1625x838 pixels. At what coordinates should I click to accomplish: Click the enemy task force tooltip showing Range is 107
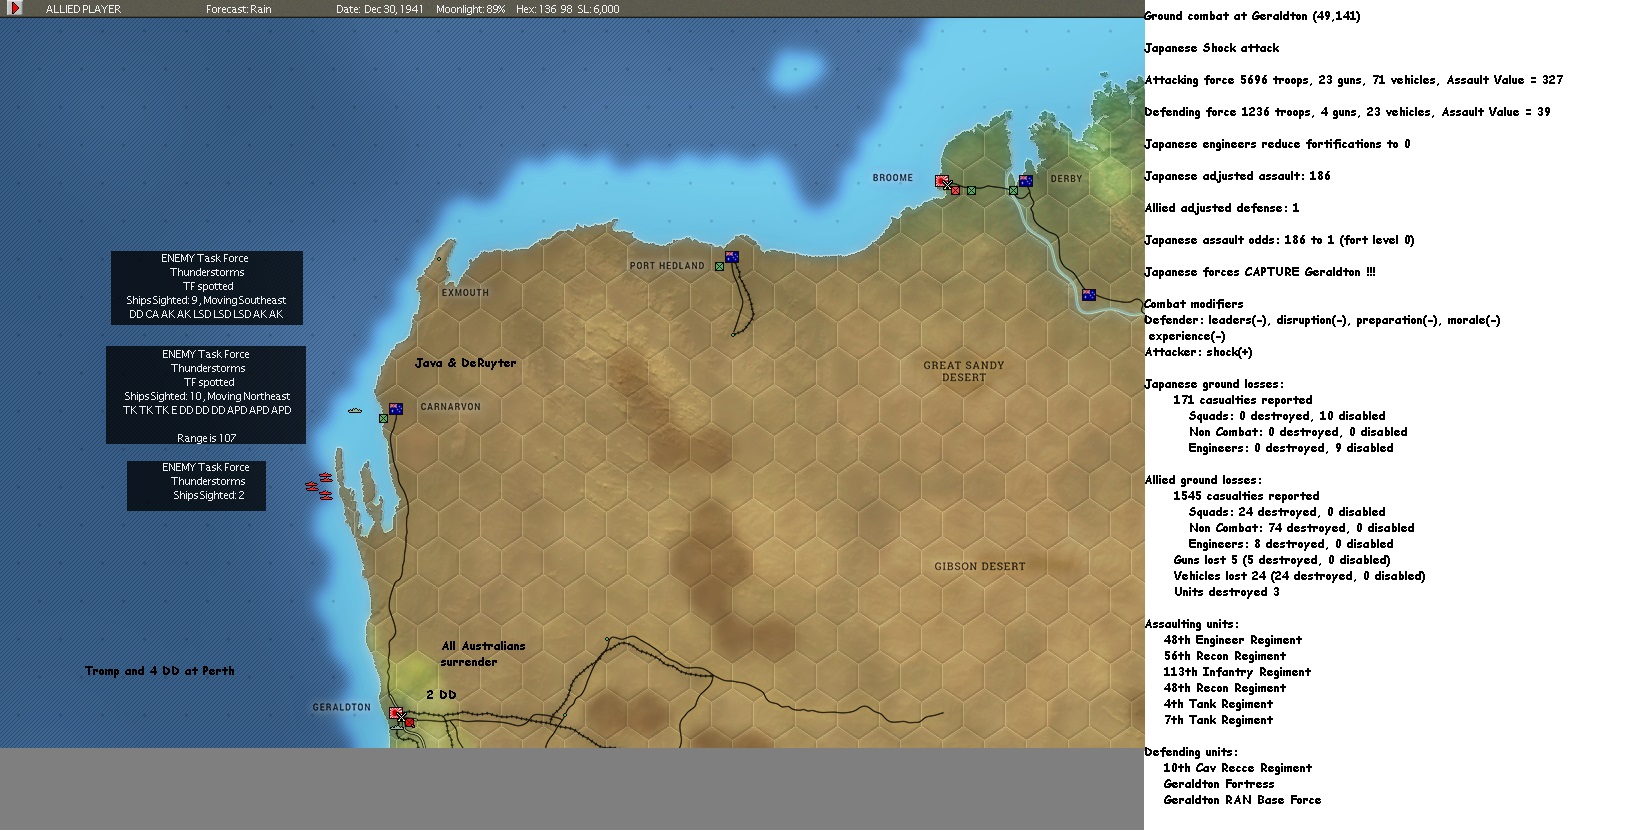[x=206, y=395]
